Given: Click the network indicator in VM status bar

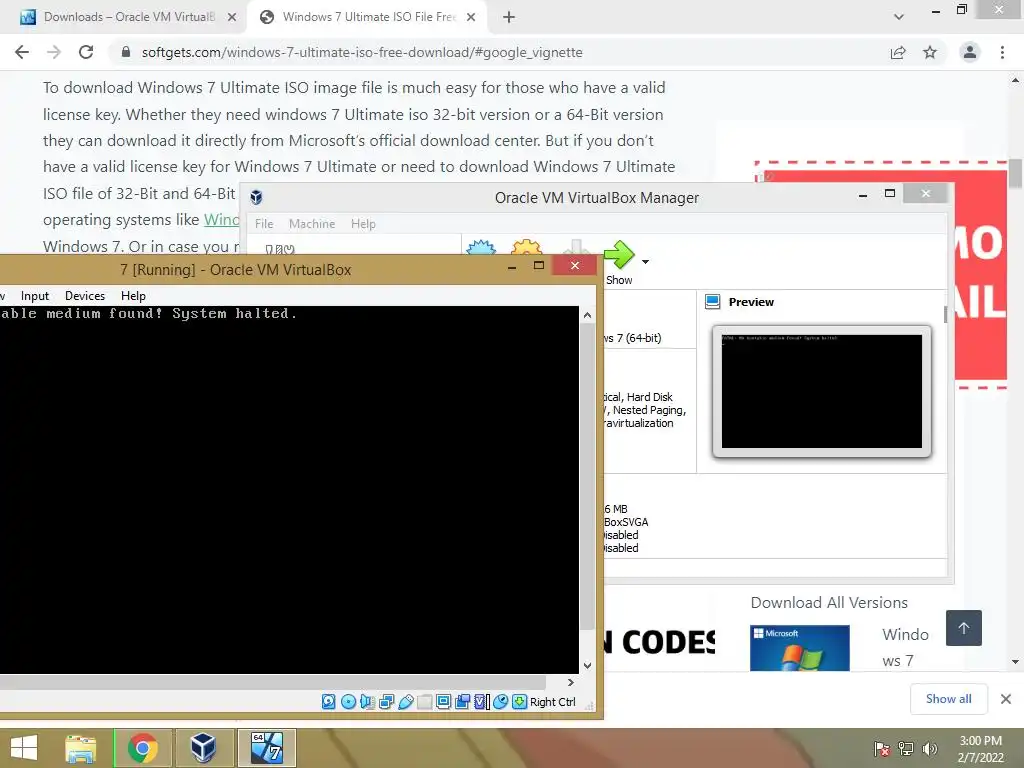Looking at the screenshot, I should (x=386, y=701).
